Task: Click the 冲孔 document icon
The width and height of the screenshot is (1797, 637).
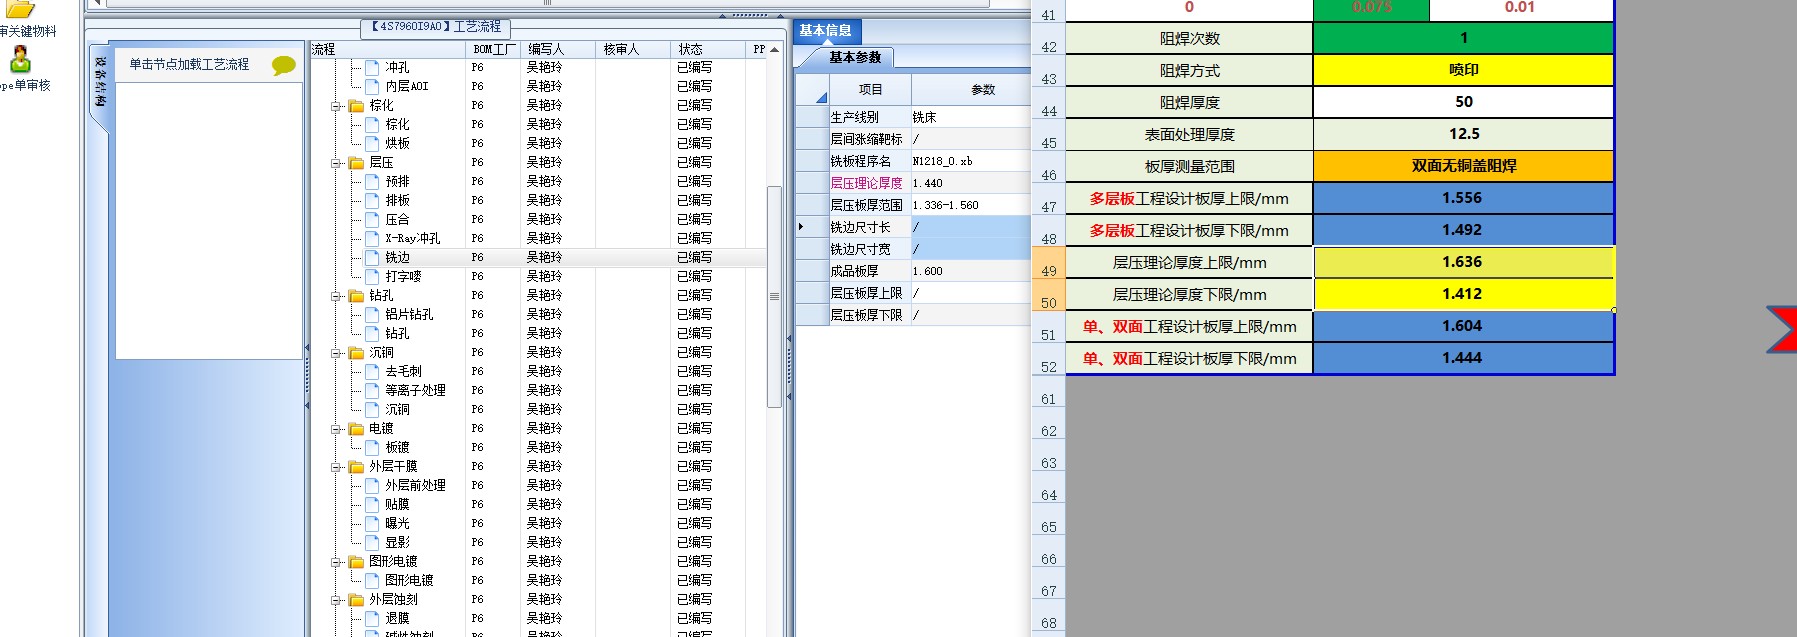Action: tap(372, 67)
